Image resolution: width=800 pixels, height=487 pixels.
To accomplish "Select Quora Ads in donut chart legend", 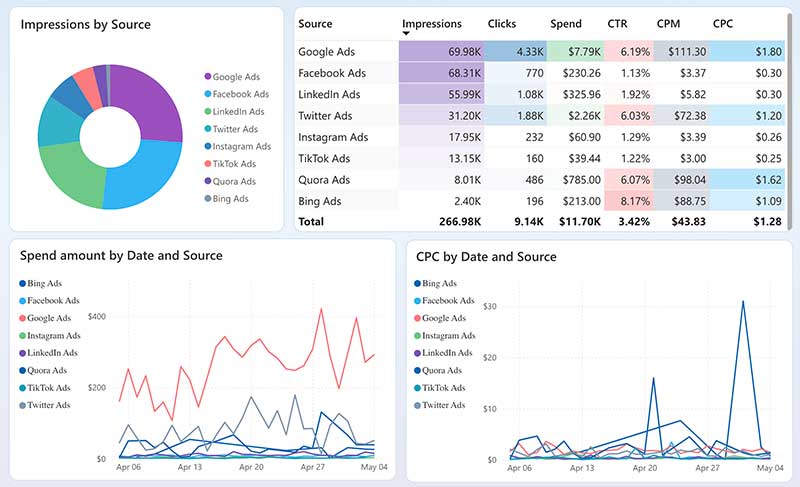I will [230, 181].
